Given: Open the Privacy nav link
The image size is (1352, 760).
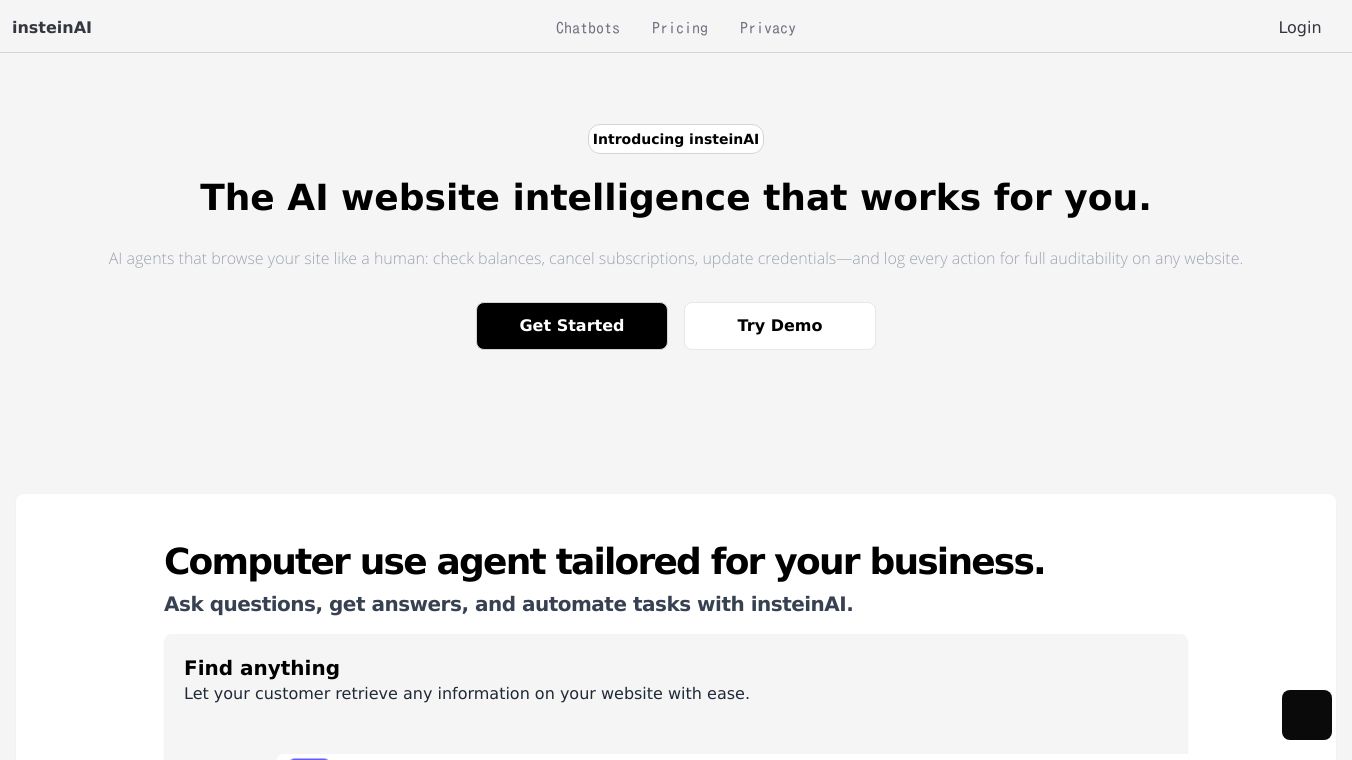Looking at the screenshot, I should click(768, 28).
